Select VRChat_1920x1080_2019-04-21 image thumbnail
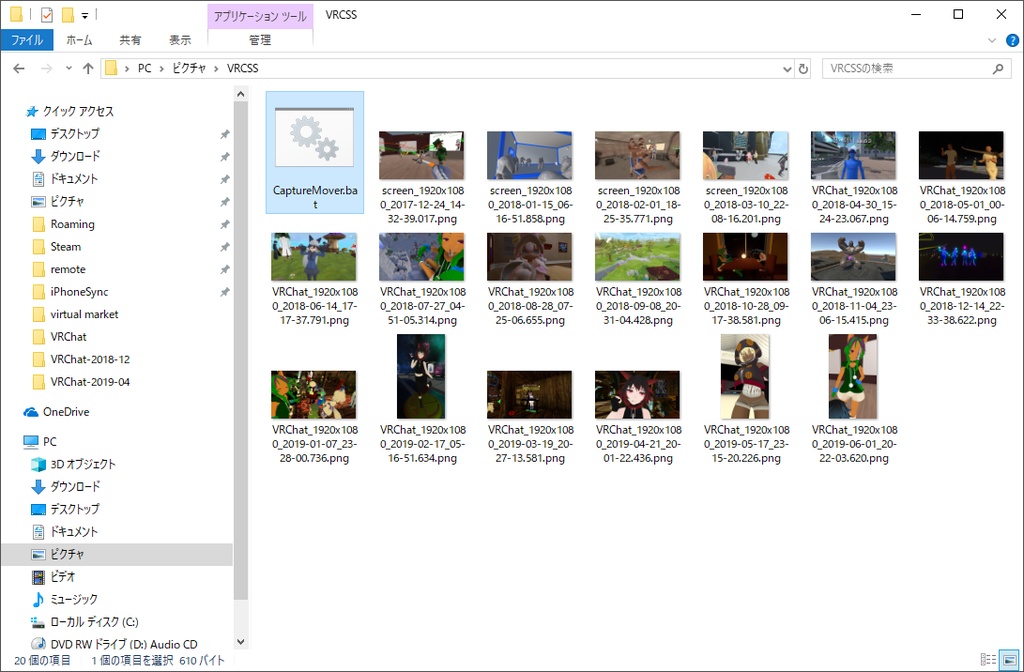Viewport: 1024px width, 672px height. pos(637,394)
